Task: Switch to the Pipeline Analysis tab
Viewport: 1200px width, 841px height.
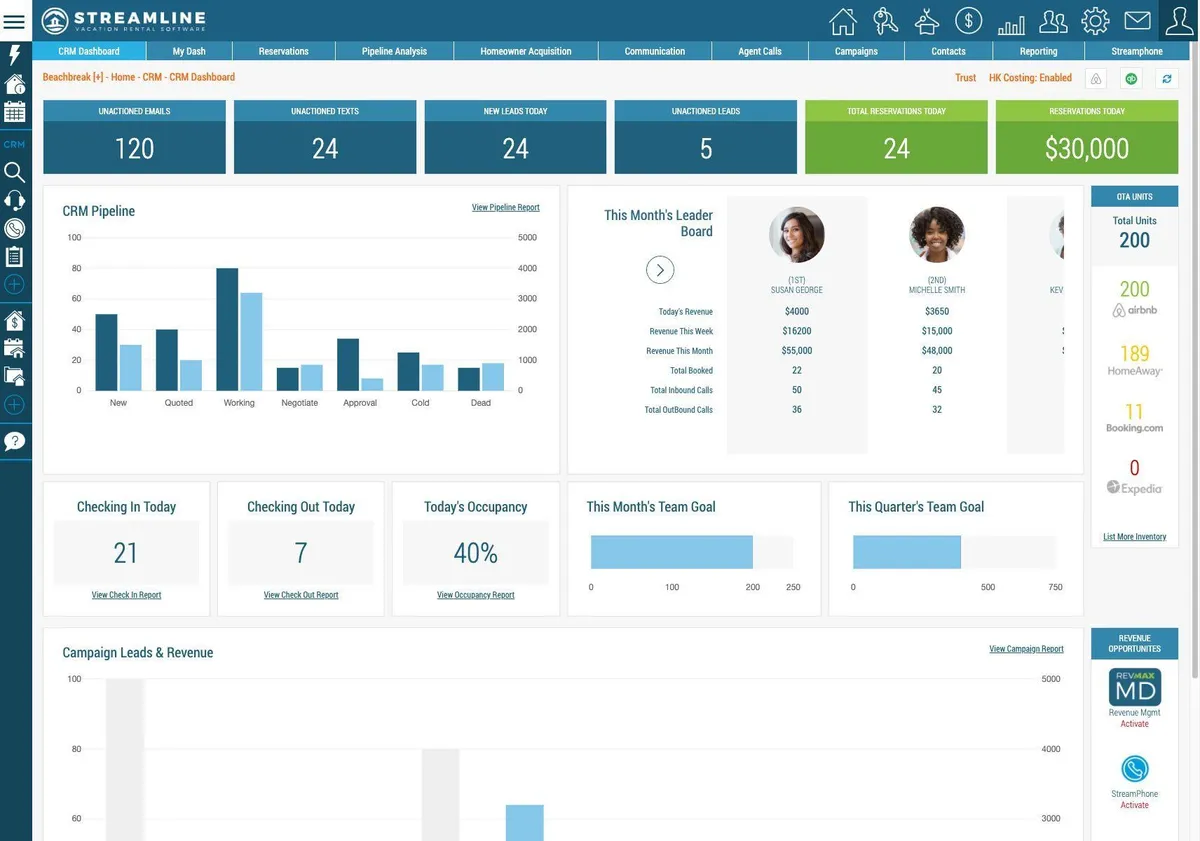Action: pos(394,51)
